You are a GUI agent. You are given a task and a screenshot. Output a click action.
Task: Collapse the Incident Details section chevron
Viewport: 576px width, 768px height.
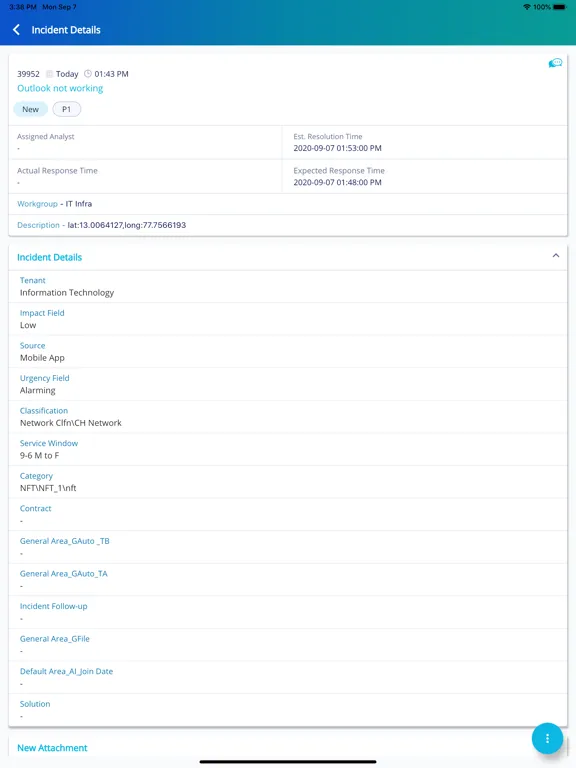[x=556, y=256]
